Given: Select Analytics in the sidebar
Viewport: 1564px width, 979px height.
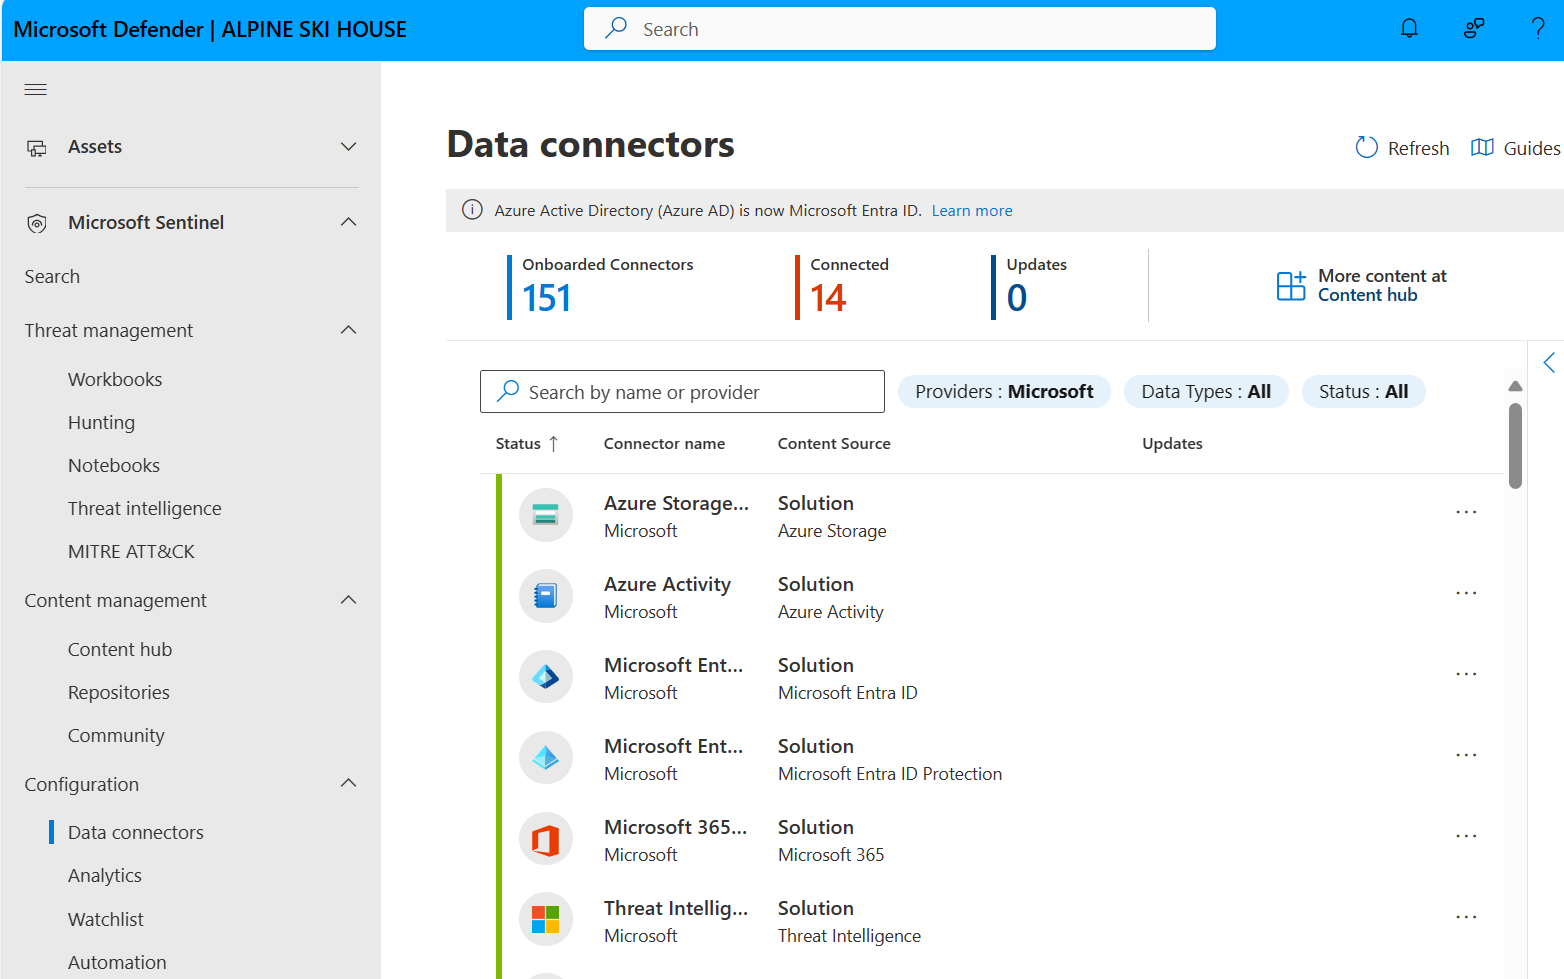Looking at the screenshot, I should pos(104,875).
